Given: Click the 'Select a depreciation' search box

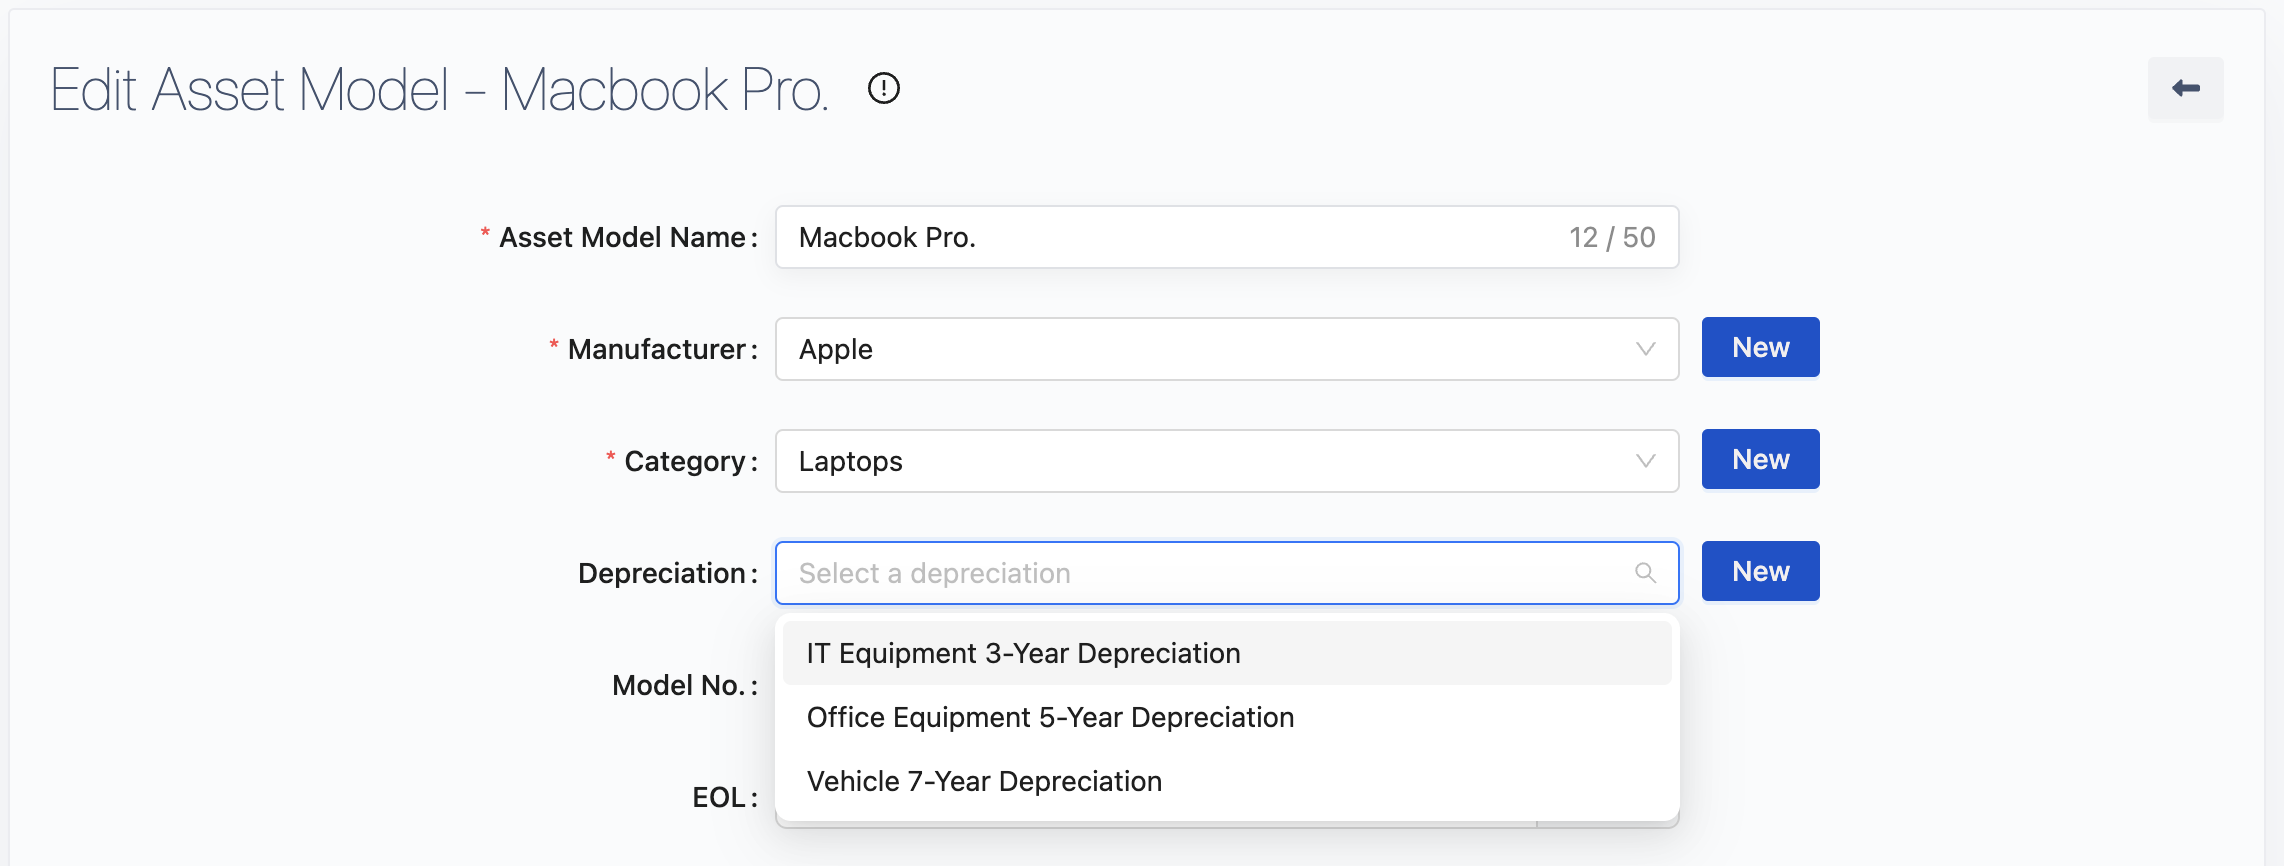Looking at the screenshot, I should click(1200, 573).
